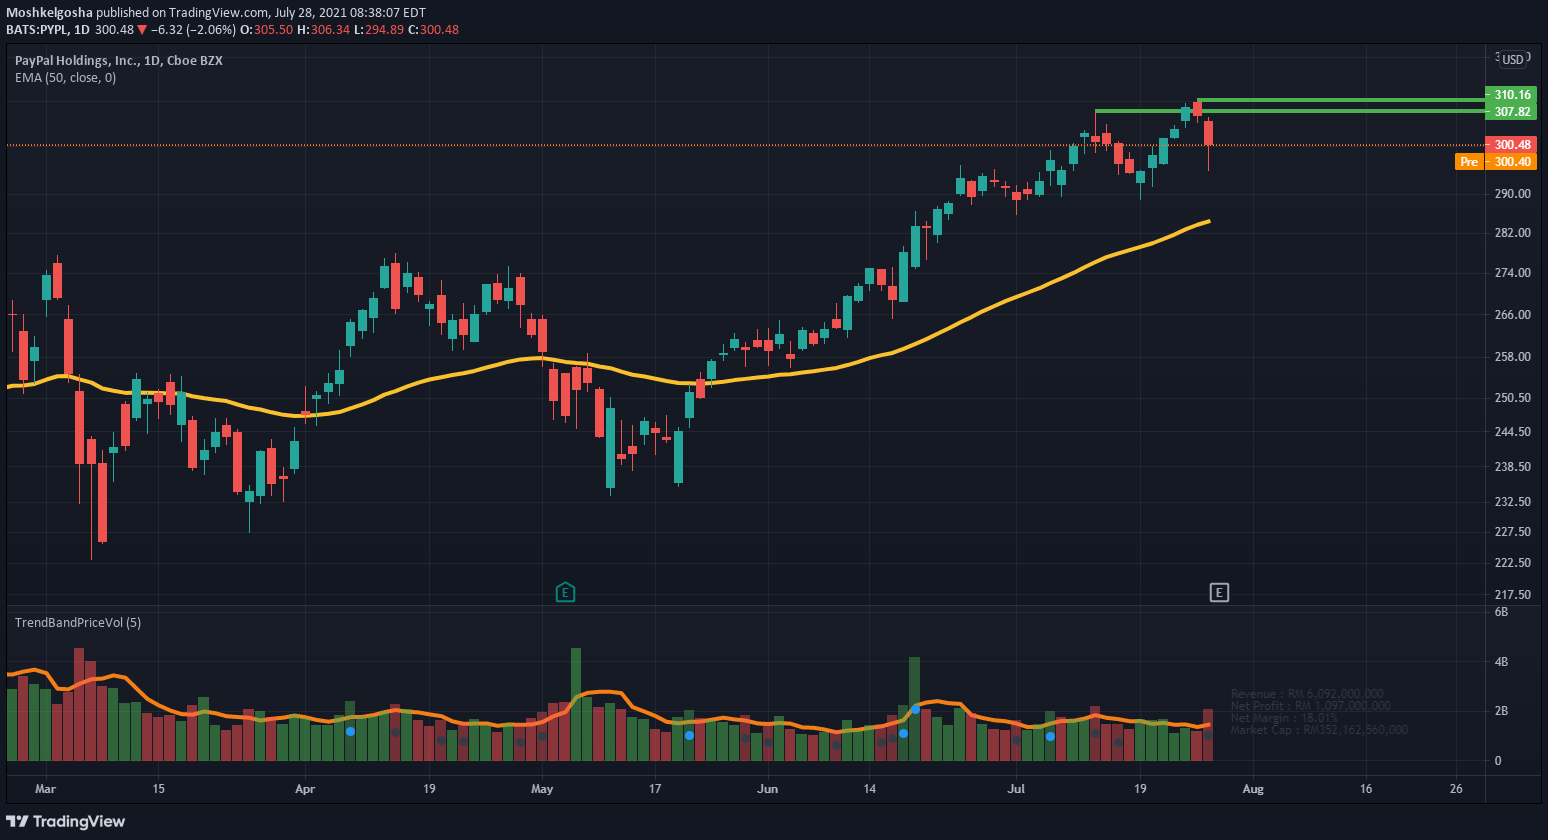Click the H:306.34 high value
This screenshot has width=1548, height=840.
[x=324, y=30]
